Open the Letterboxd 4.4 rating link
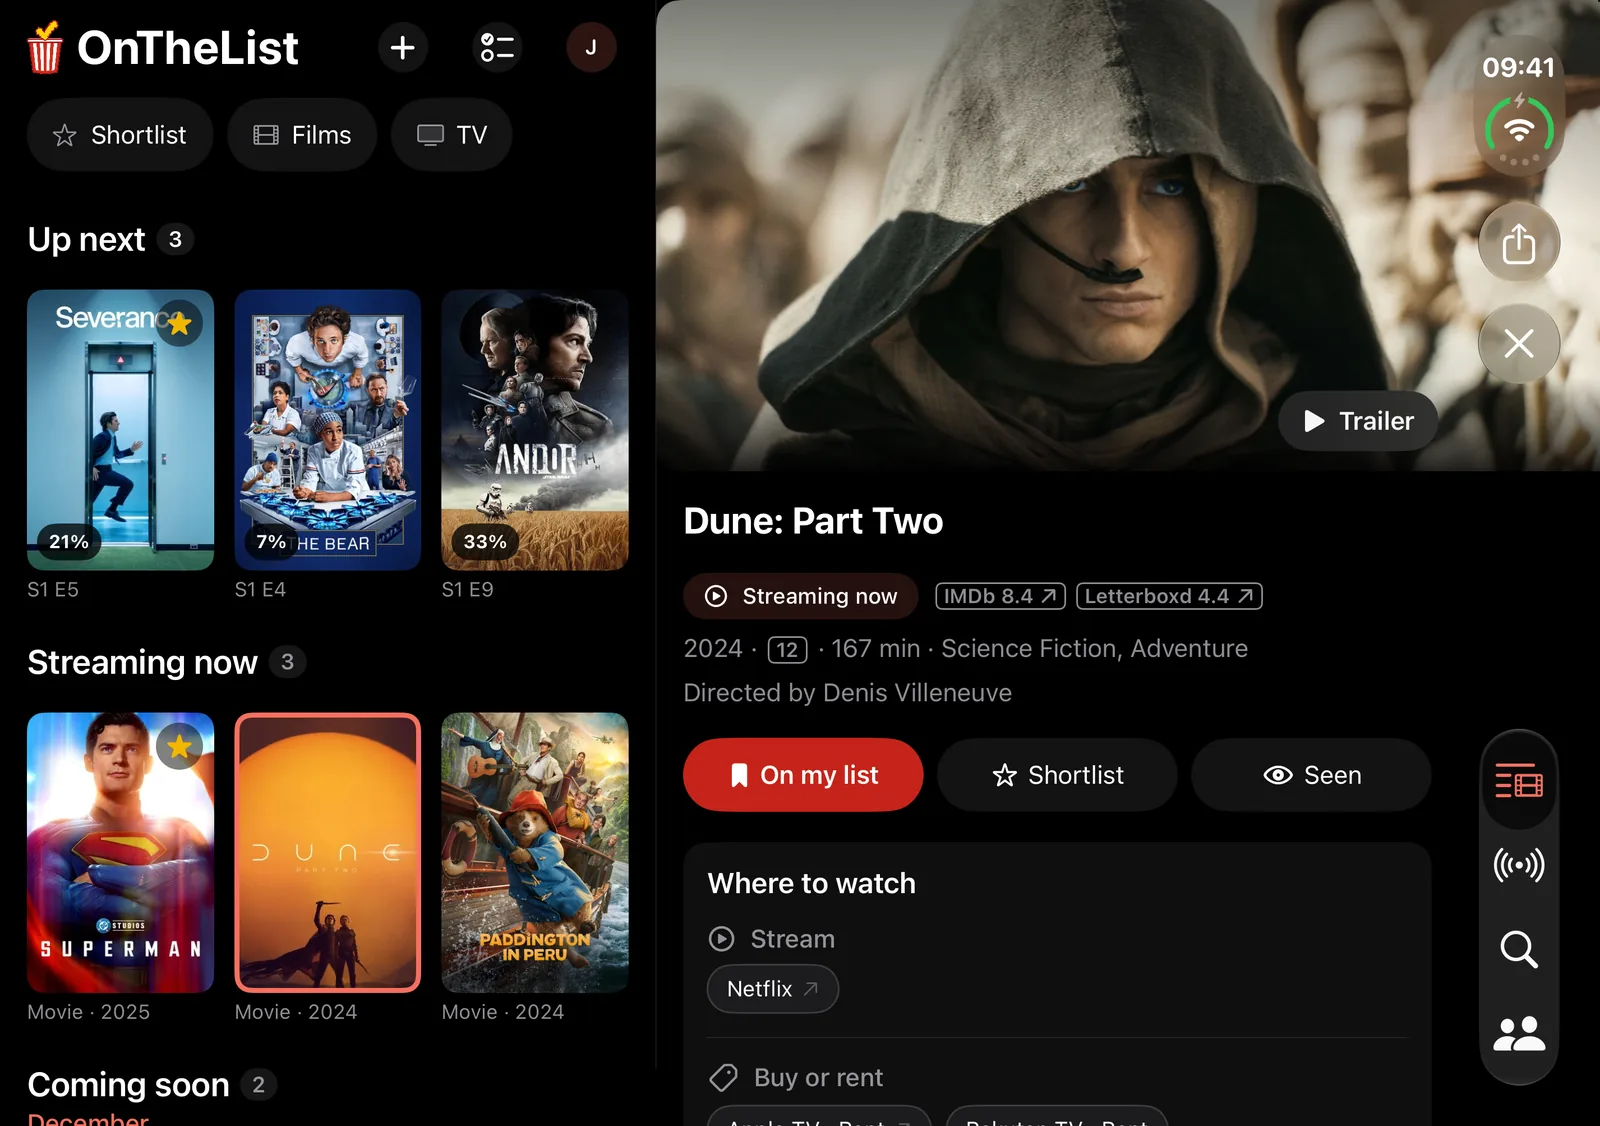Screen dimensions: 1600x1126 coord(1169,596)
